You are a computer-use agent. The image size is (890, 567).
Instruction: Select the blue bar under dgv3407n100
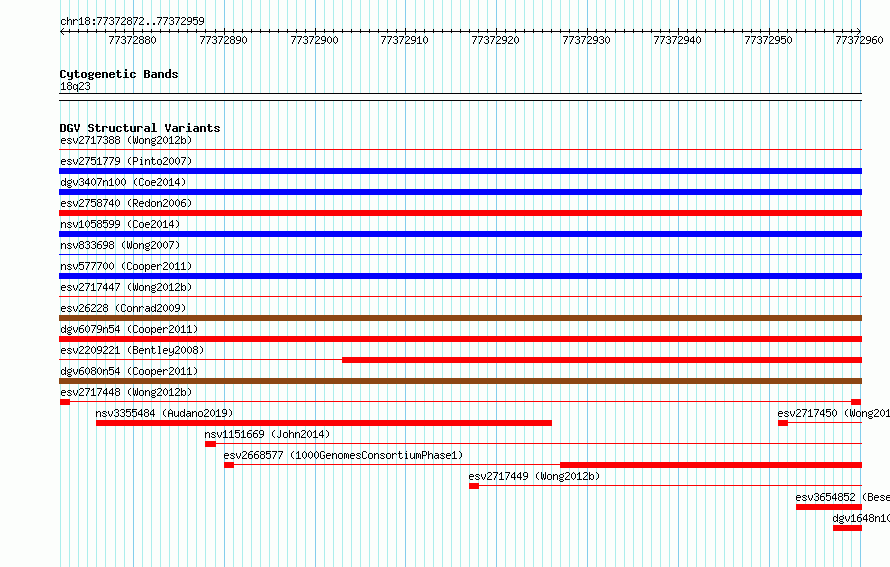pyautogui.click(x=460, y=192)
